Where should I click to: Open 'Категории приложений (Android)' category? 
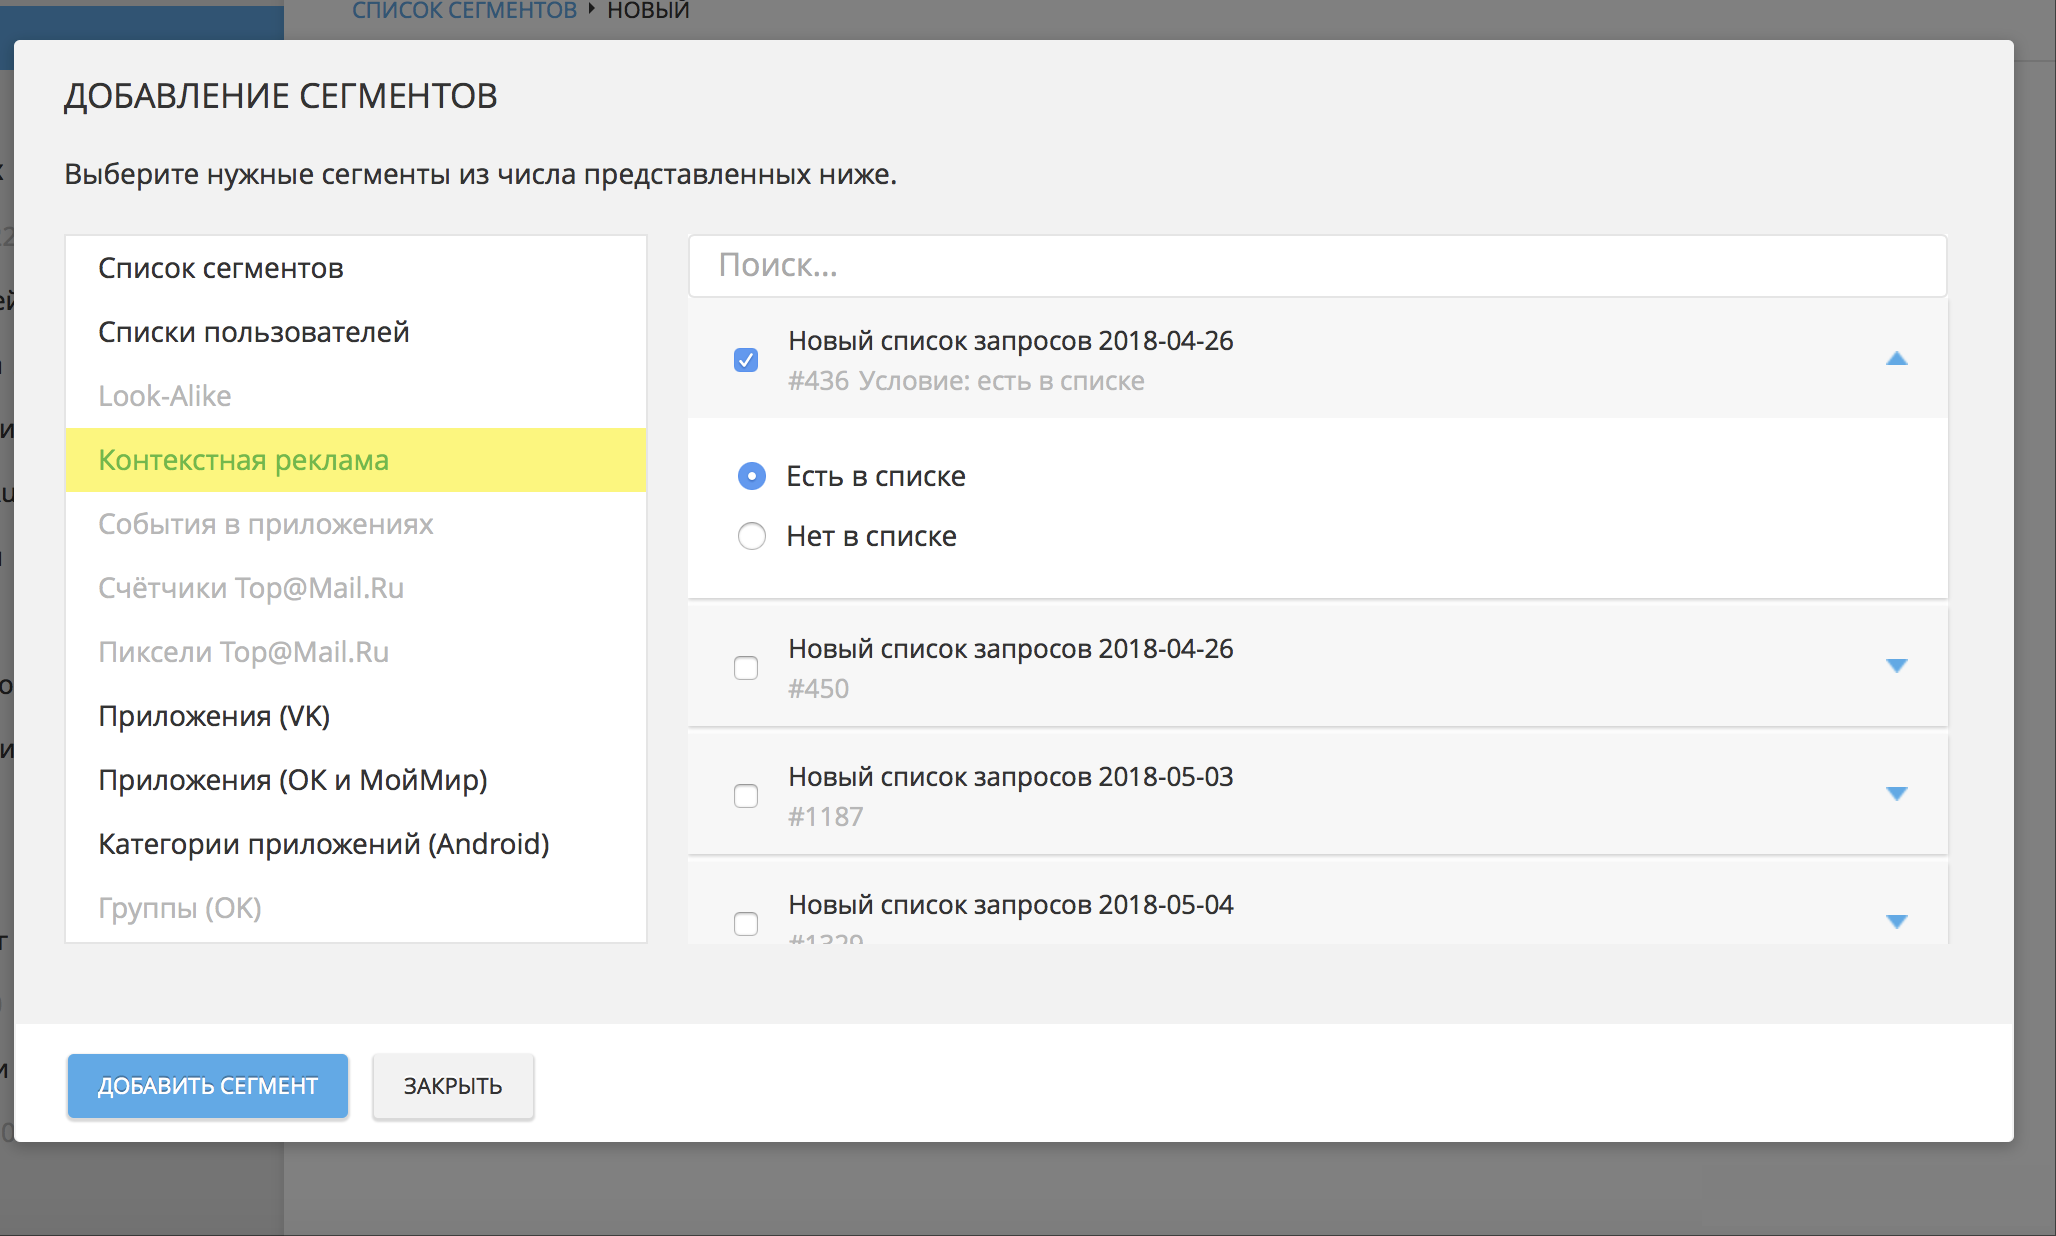pyautogui.click(x=324, y=844)
